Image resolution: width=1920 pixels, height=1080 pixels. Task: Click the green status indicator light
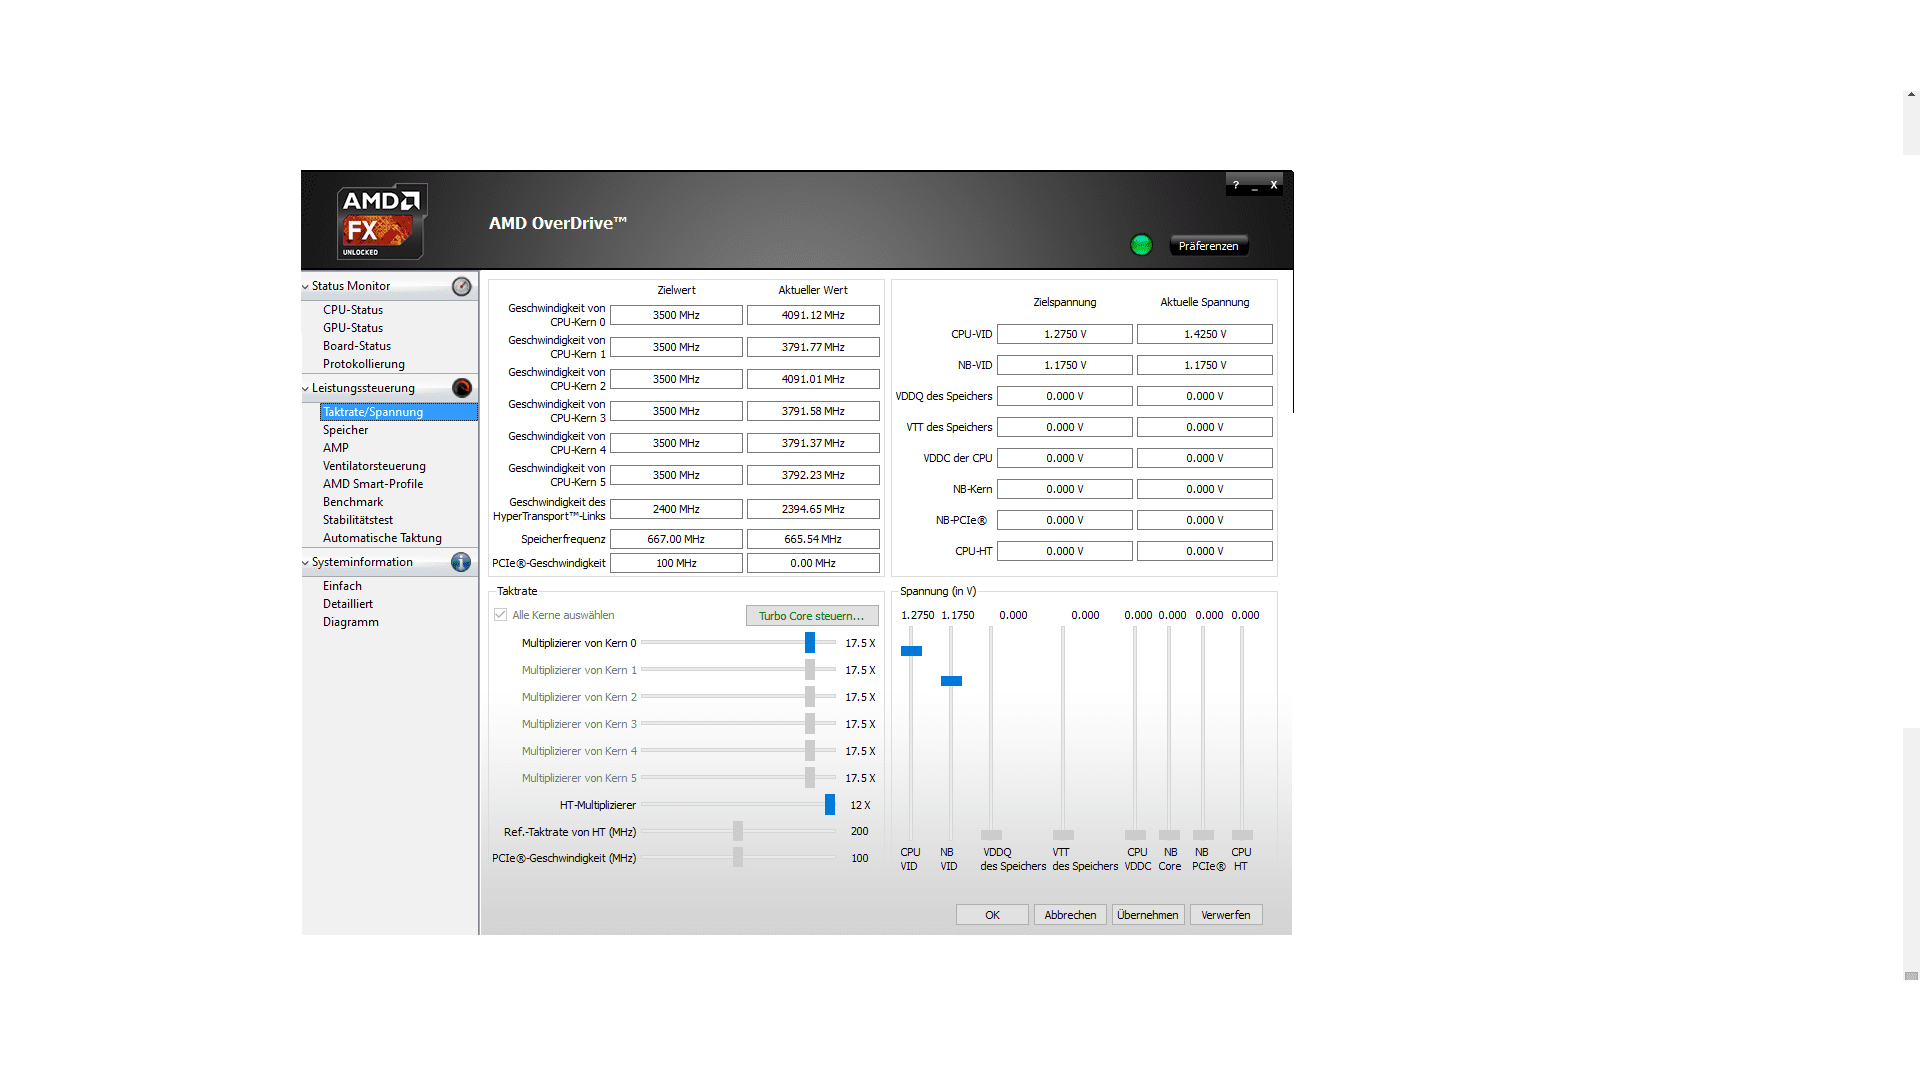click(1141, 245)
